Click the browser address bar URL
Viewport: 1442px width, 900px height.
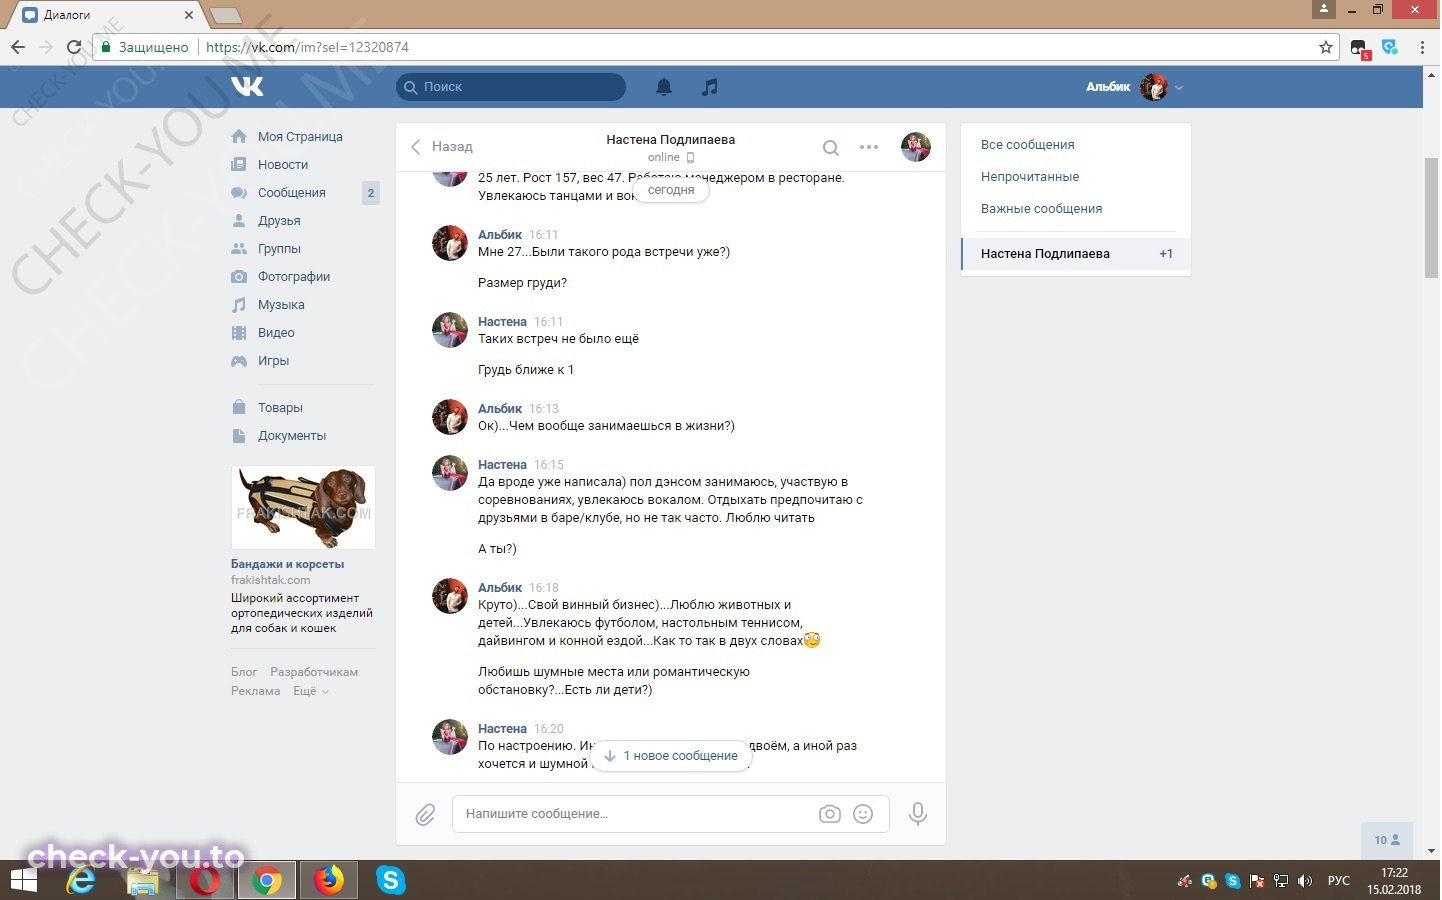[x=307, y=47]
